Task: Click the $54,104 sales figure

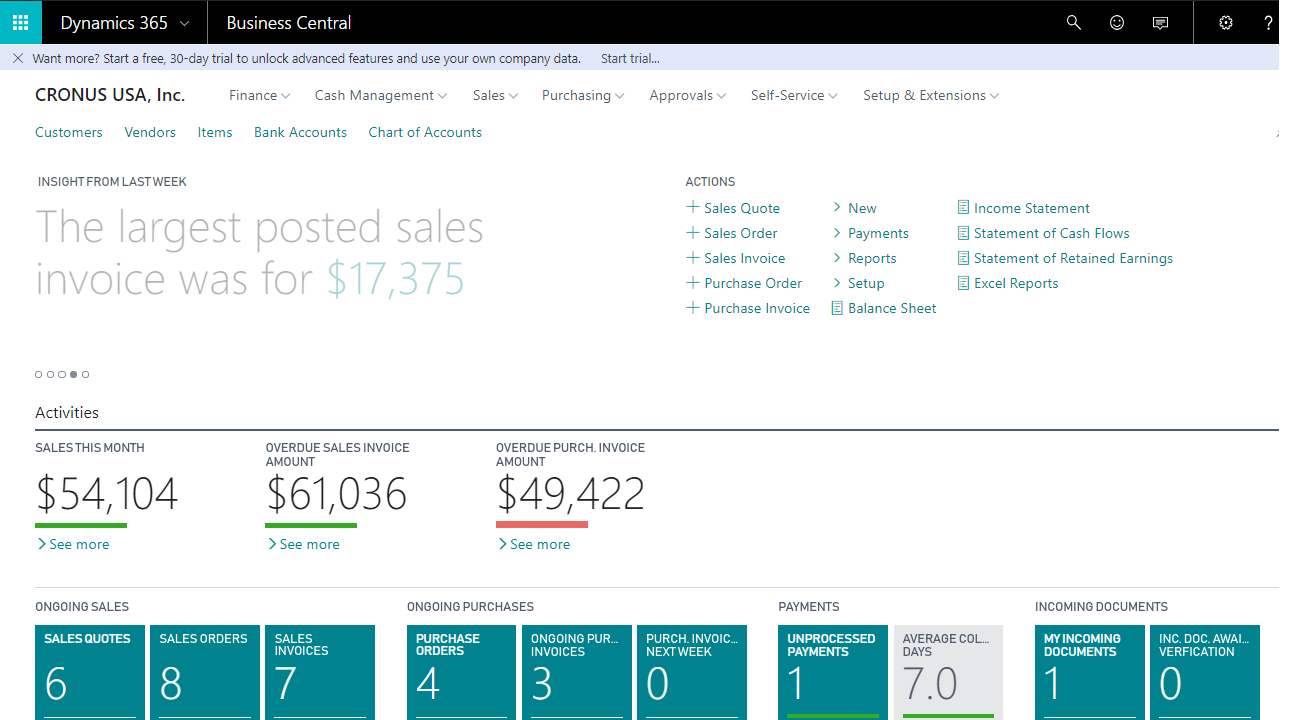Action: [x=106, y=494]
